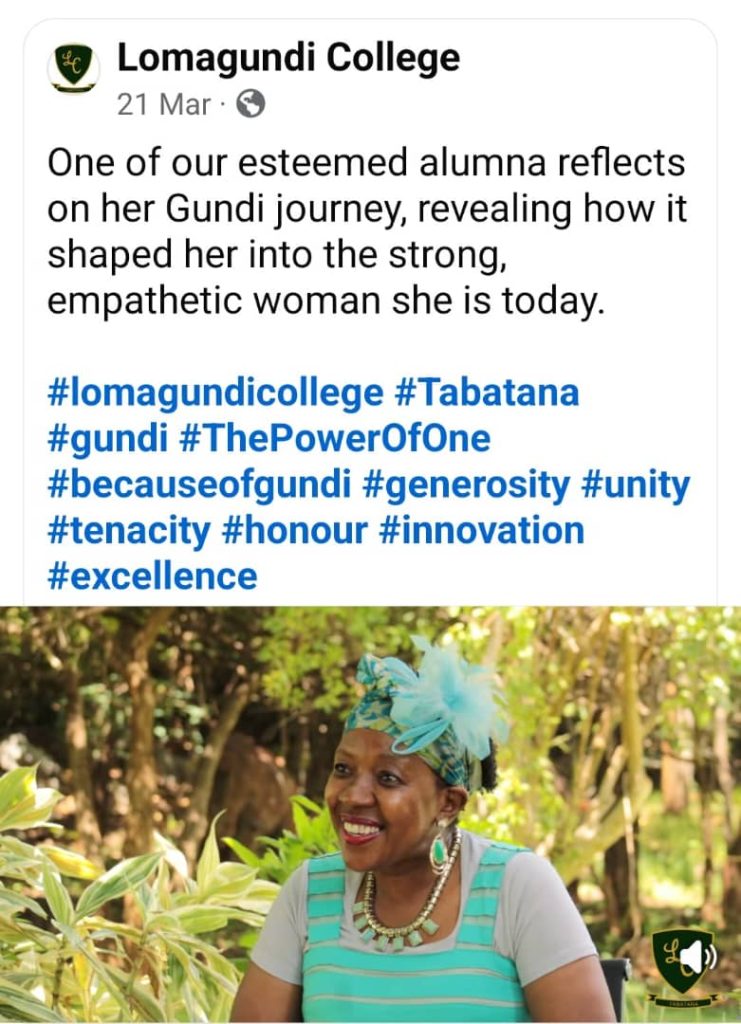Screen dimensions: 741x1024
Task: Open Lomagundi College profile picture
Action: [74, 68]
